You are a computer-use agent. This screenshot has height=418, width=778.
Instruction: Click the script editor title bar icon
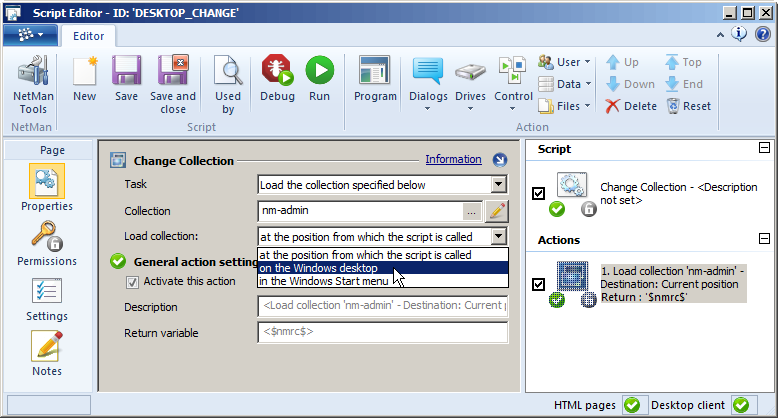coord(13,13)
